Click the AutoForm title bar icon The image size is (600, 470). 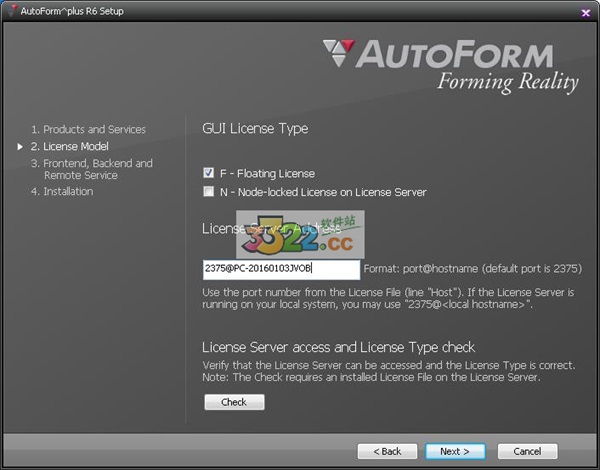(x=13, y=11)
